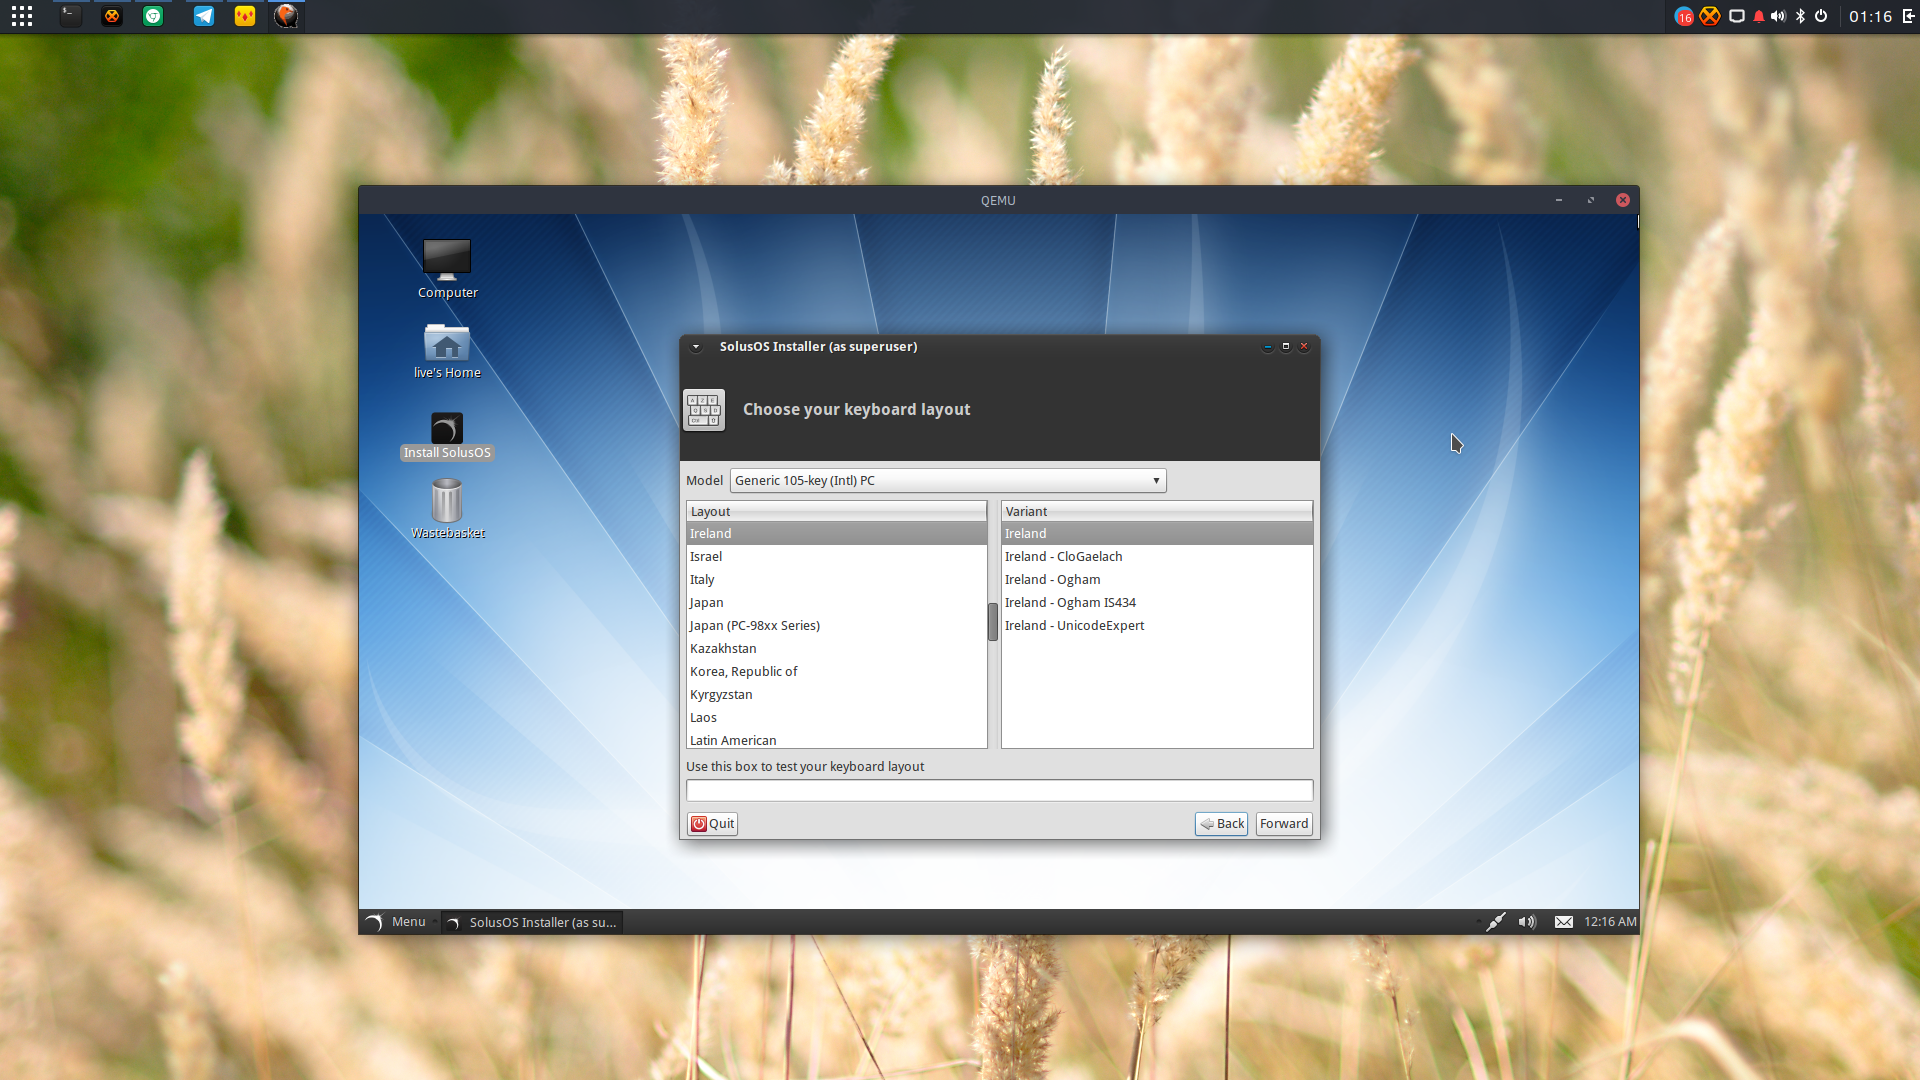Minimize the QEMU window

(1559, 200)
